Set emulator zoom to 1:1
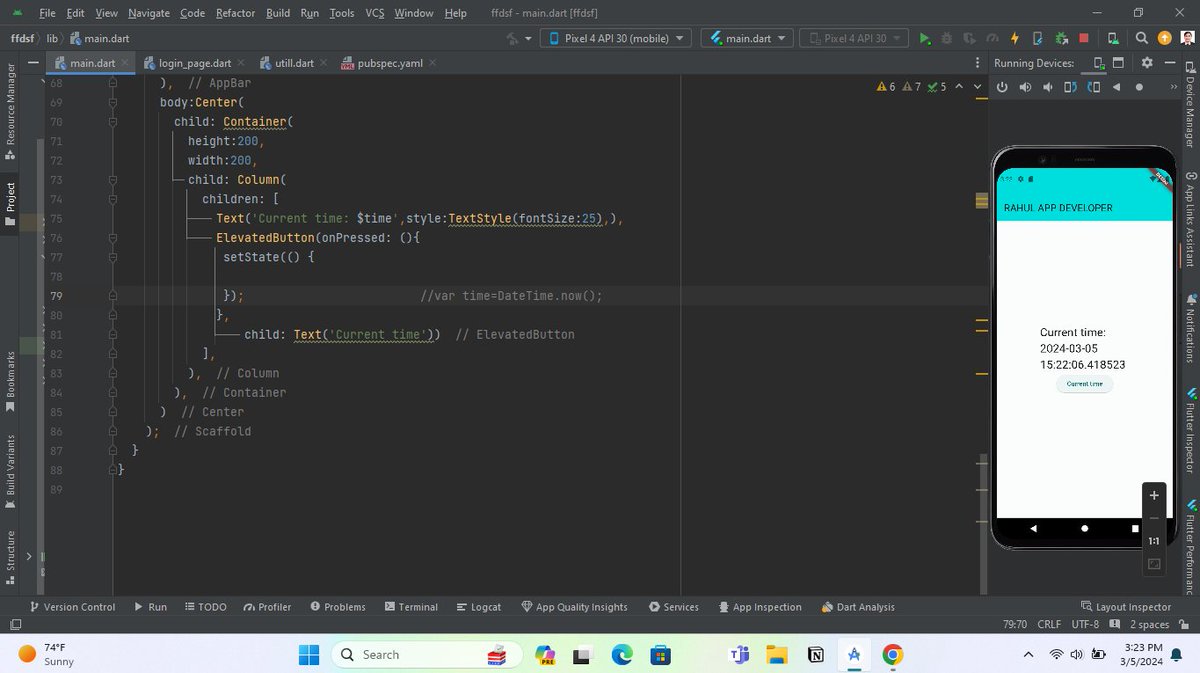1200x673 pixels. pyautogui.click(x=1154, y=540)
